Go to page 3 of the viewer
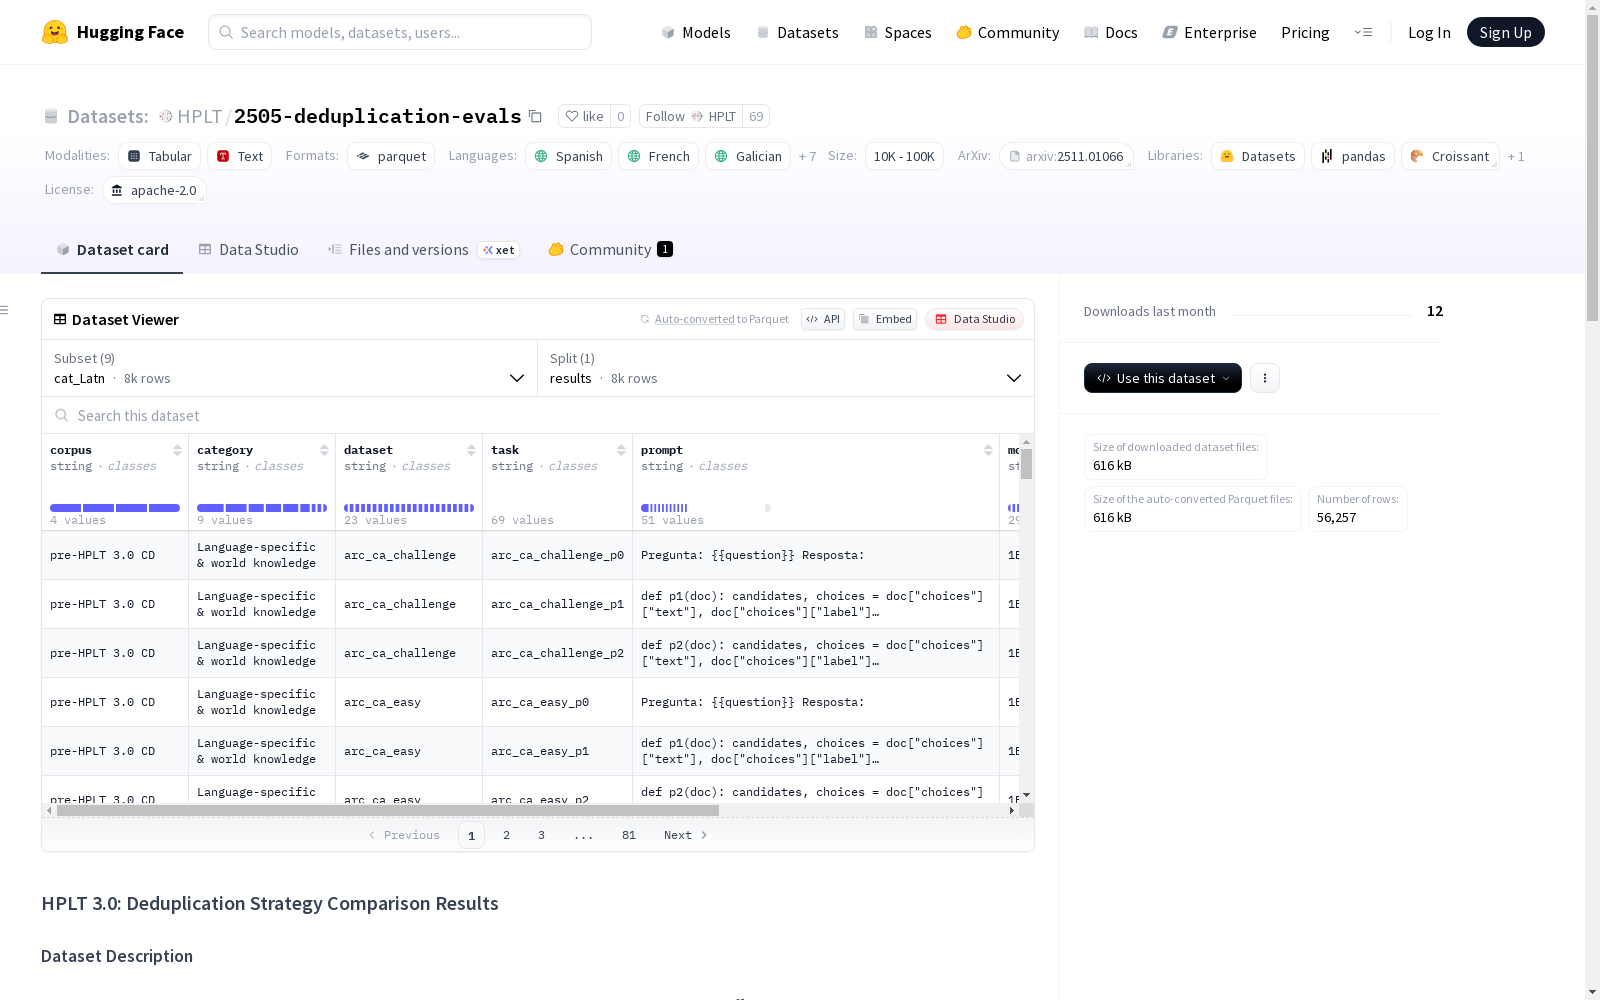The image size is (1600, 1000). tap(542, 835)
